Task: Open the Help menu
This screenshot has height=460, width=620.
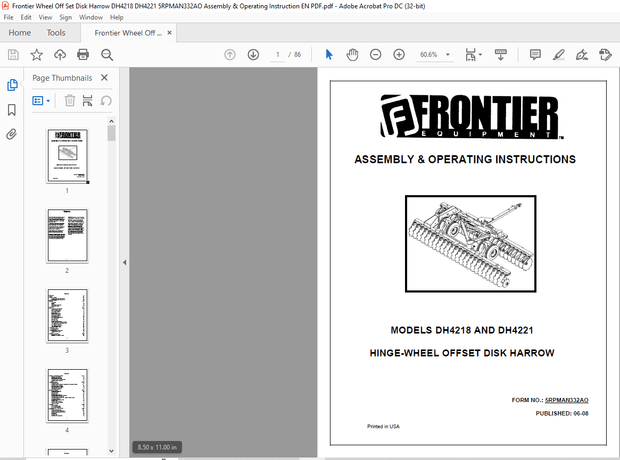Action: 117,17
